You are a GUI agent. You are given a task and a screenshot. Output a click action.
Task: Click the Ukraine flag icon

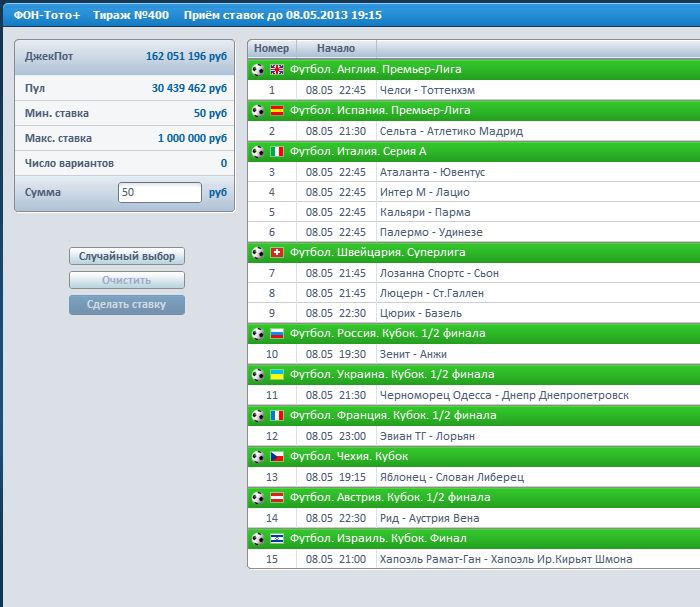coord(277,374)
